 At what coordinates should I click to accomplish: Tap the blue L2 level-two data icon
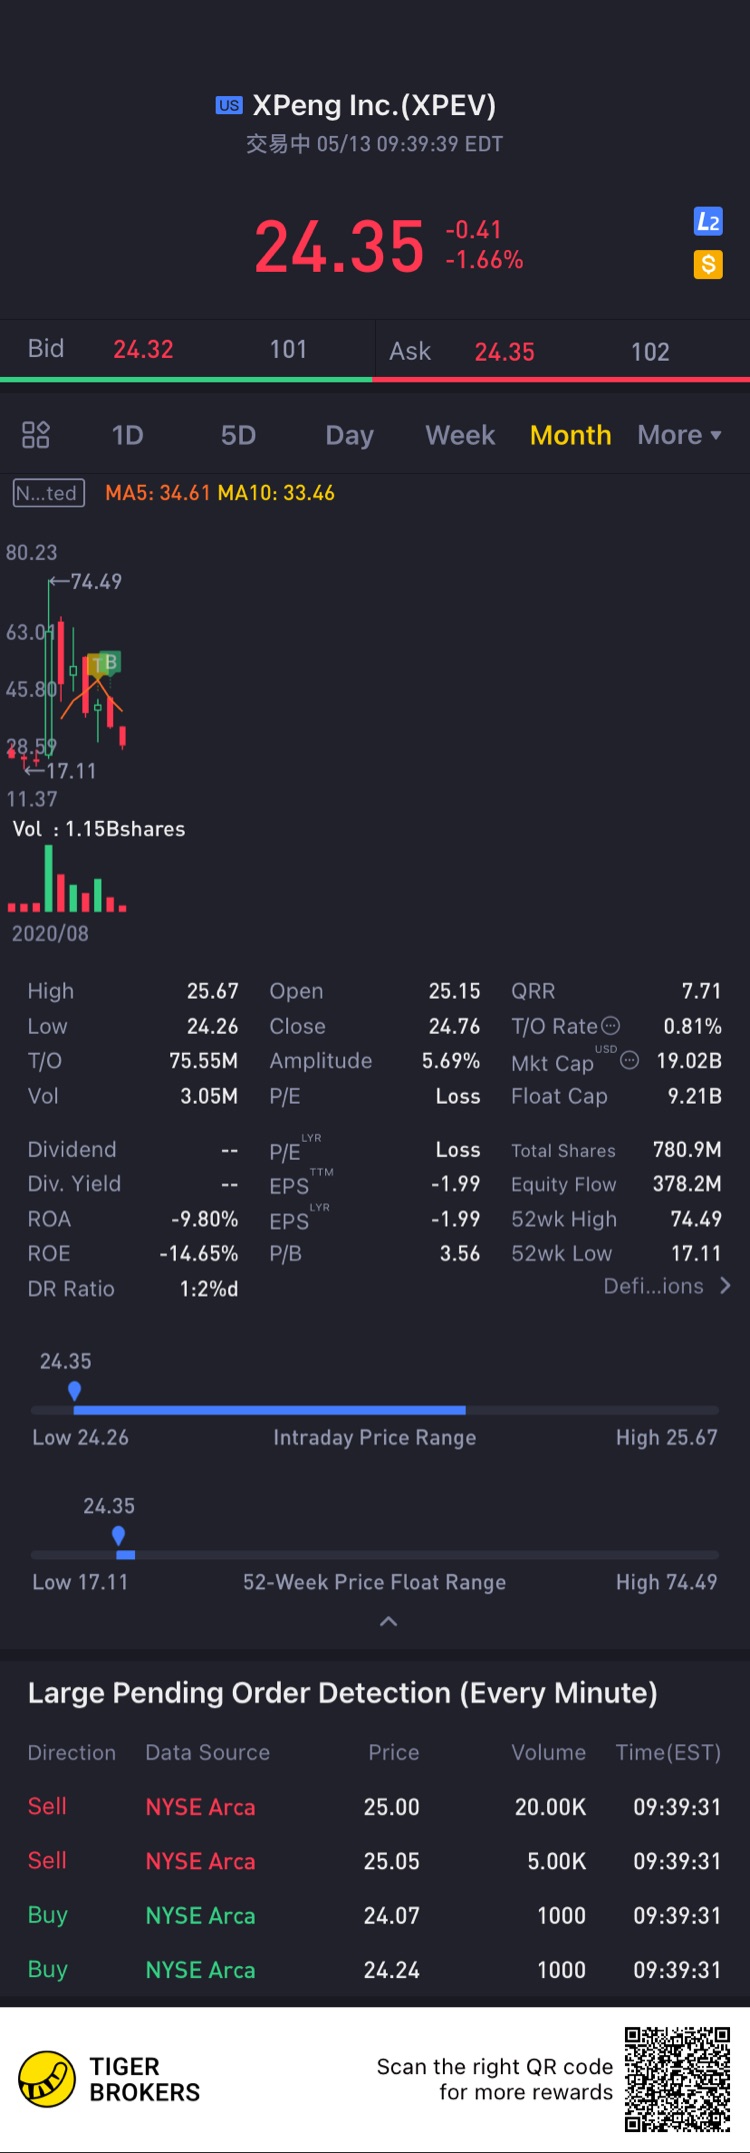pos(708,222)
